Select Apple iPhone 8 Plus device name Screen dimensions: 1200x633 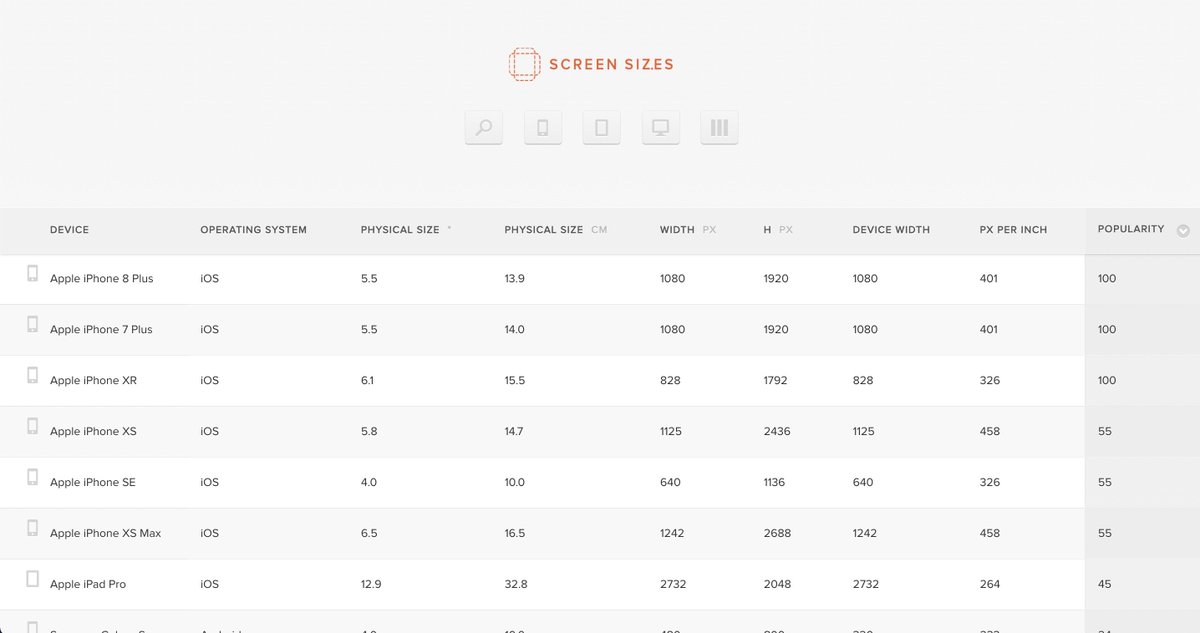pos(102,279)
